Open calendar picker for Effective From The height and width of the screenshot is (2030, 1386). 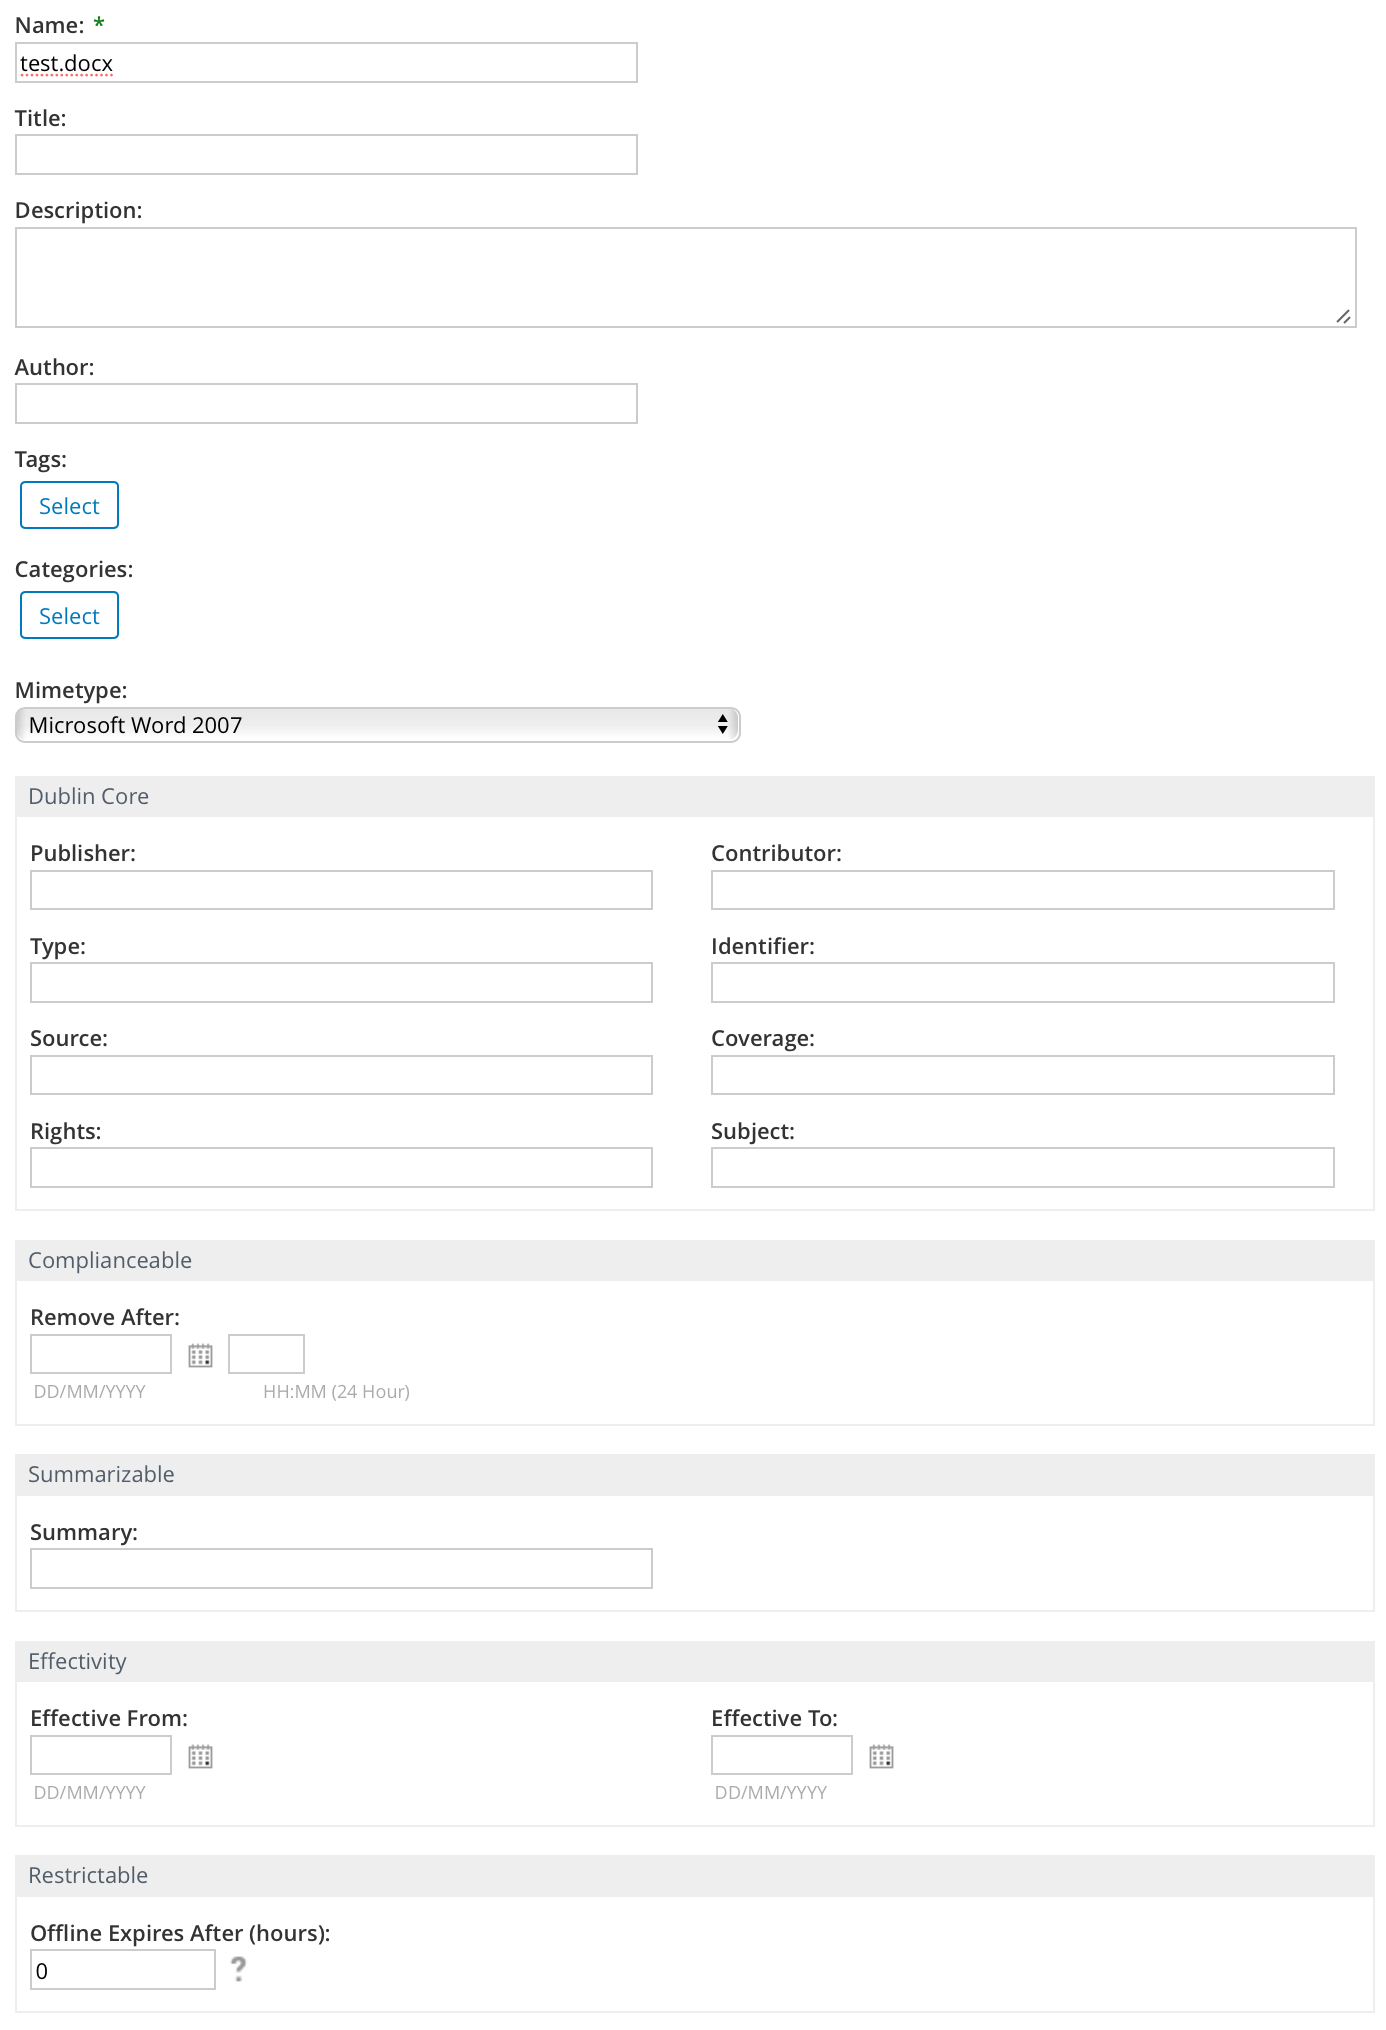click(x=200, y=1756)
